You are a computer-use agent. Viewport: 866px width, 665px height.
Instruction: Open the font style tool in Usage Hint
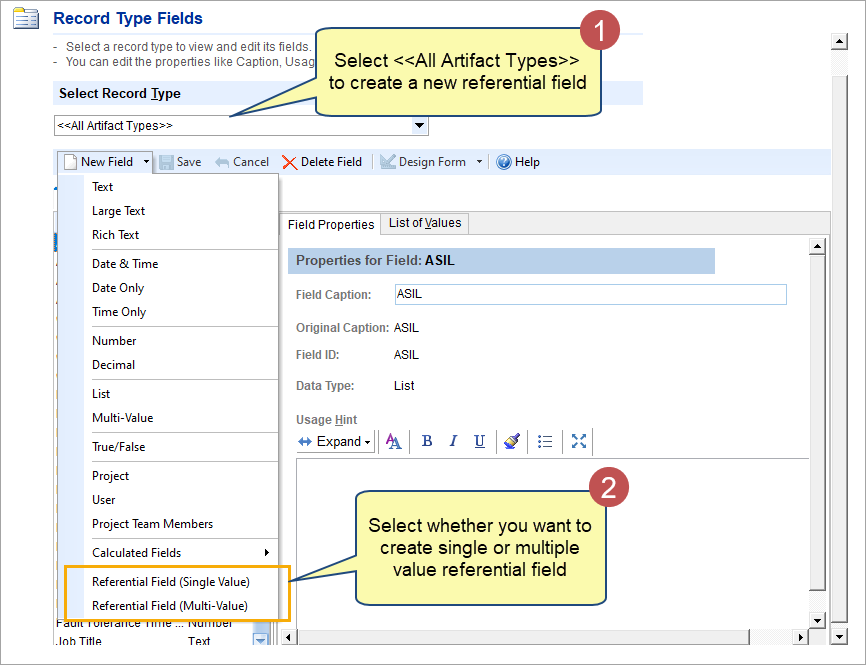pos(394,441)
